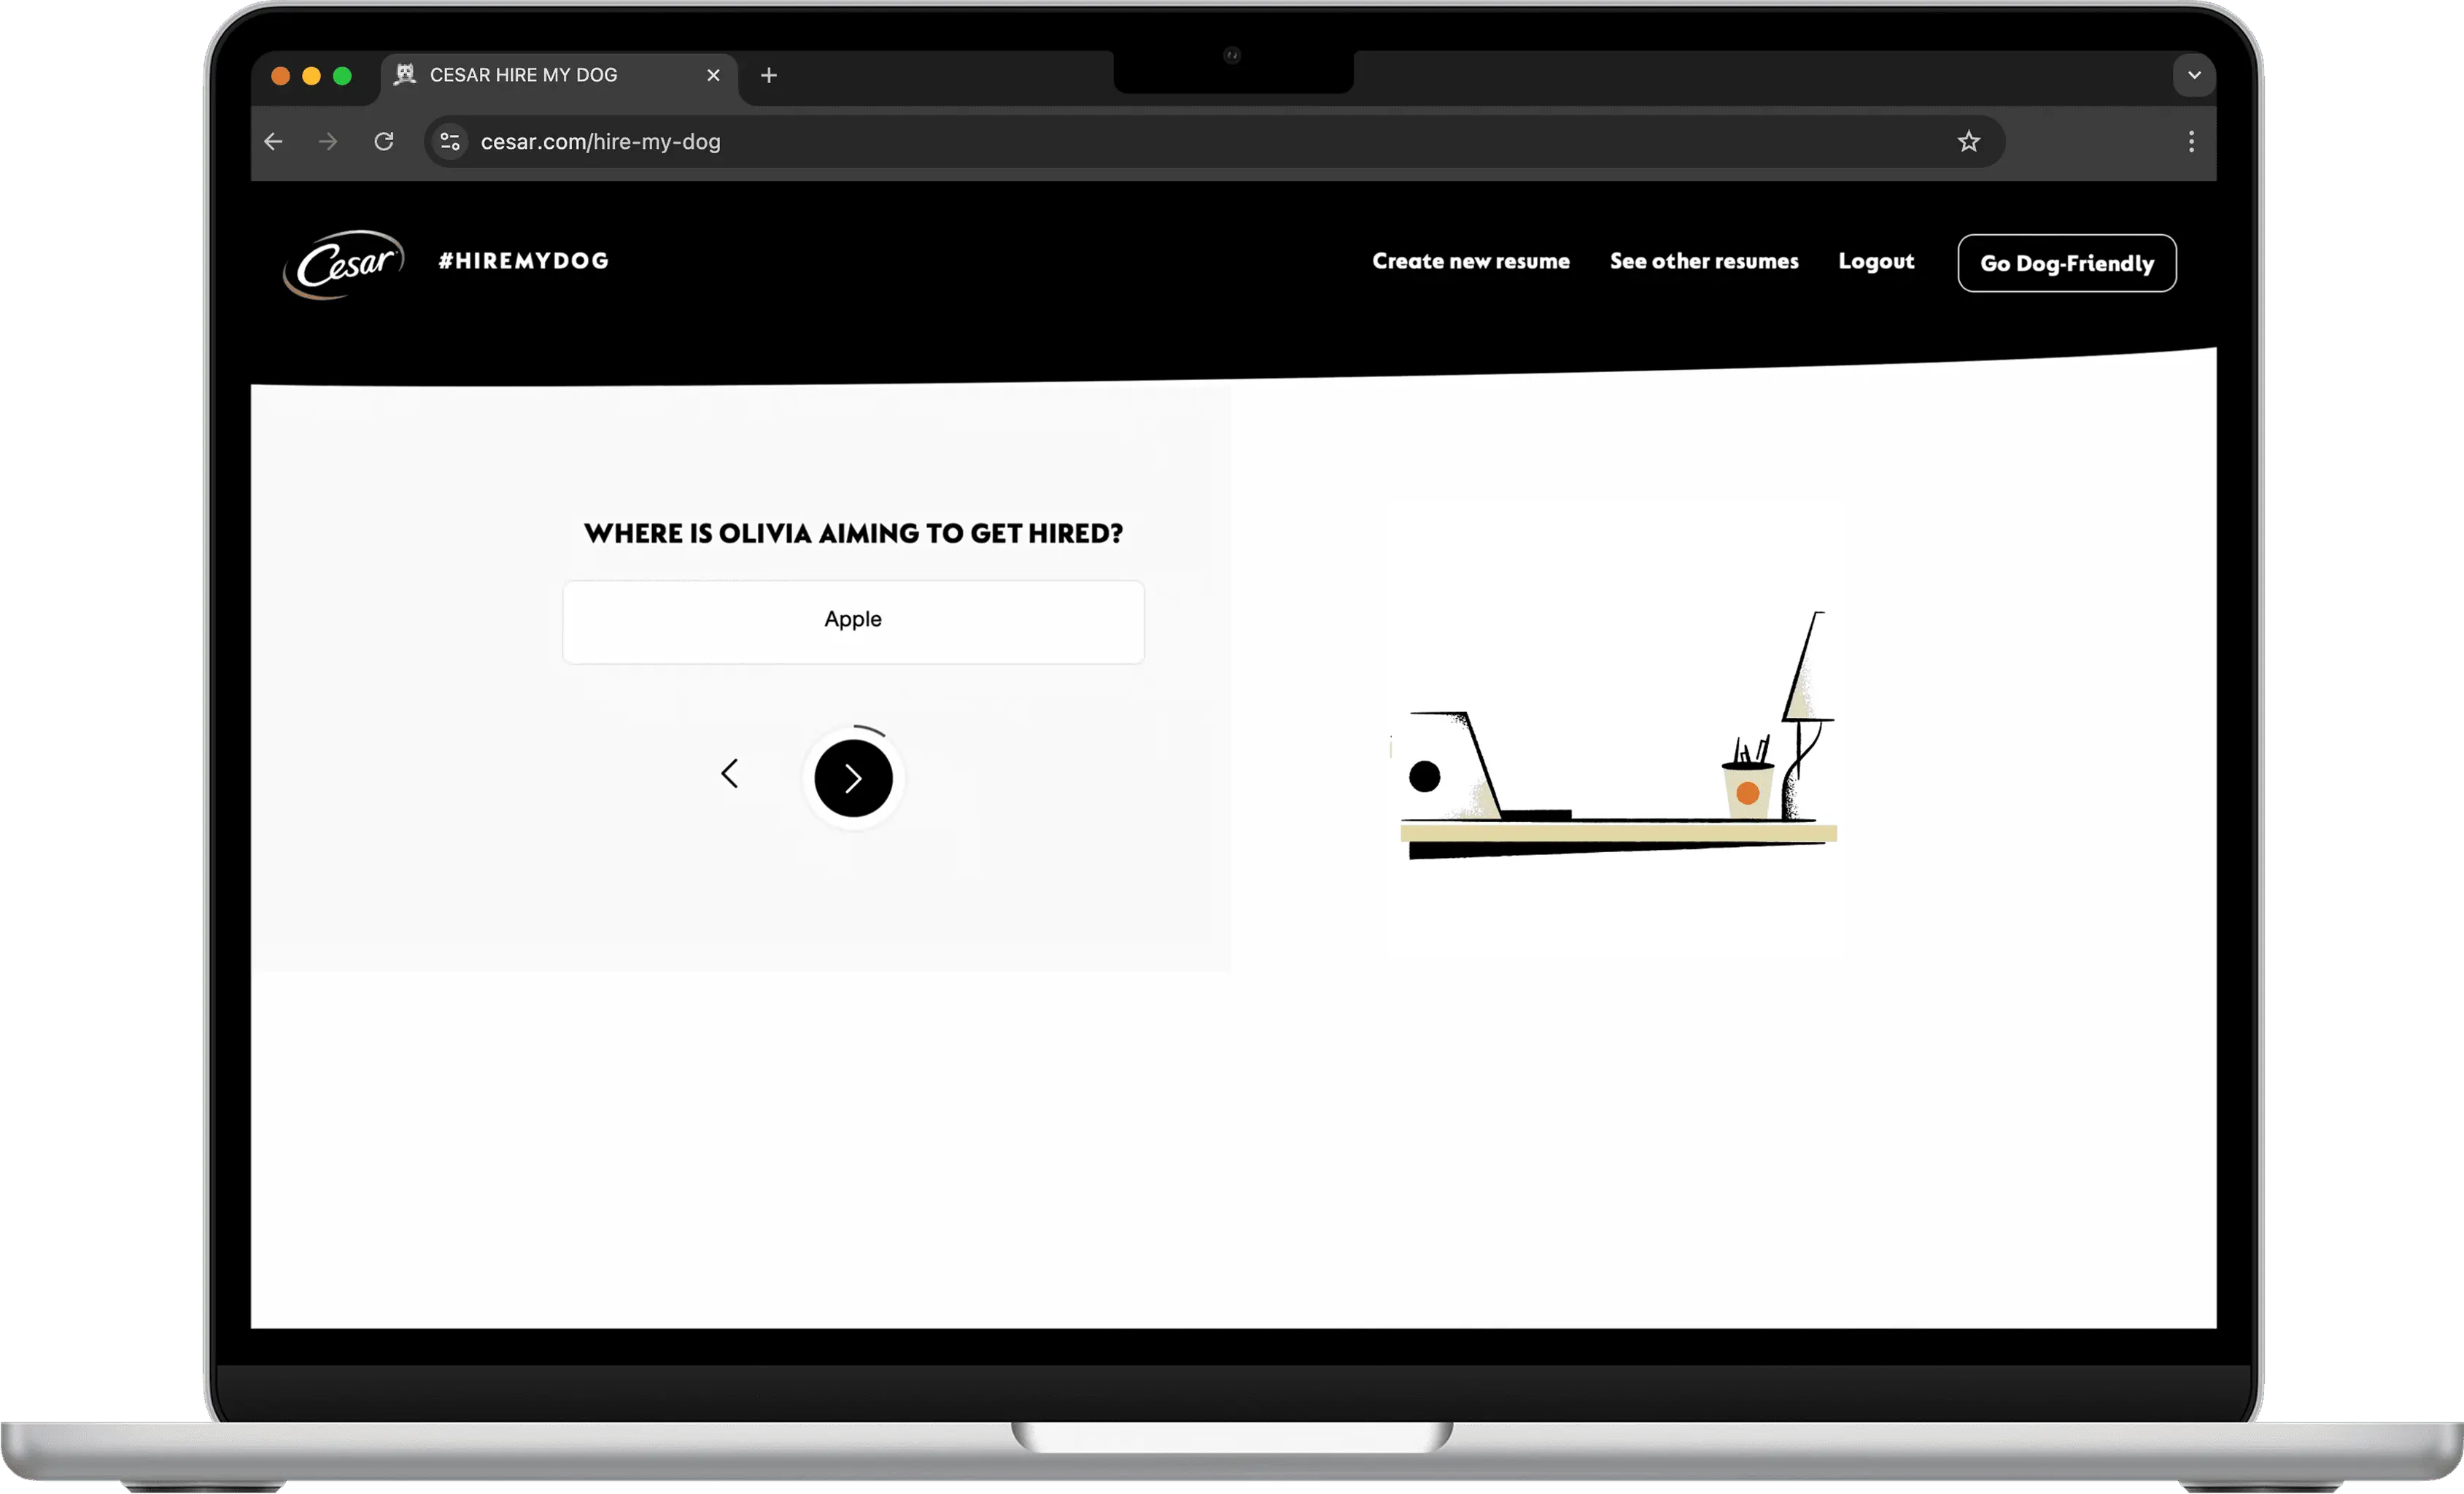The image size is (2464, 1494).
Task: Go to next step with black arrow button
Action: click(853, 778)
